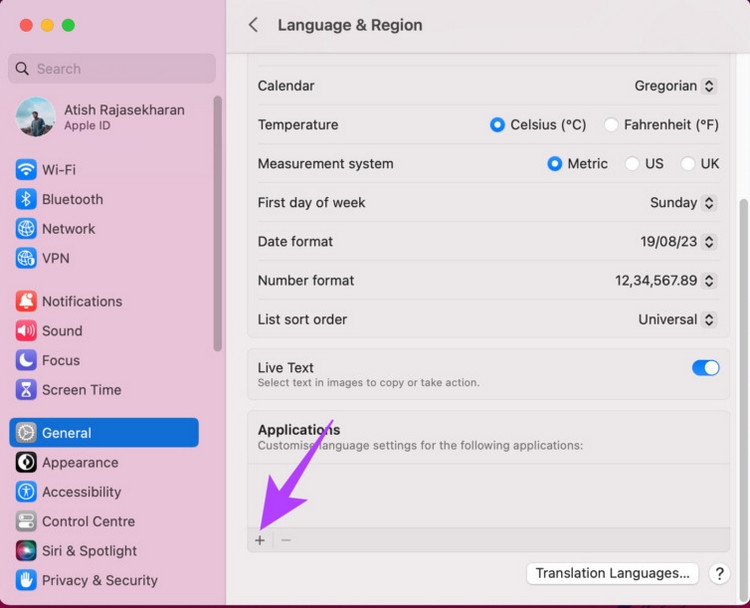
Task: Click the Wi-Fi icon in sidebar
Action: 26,170
